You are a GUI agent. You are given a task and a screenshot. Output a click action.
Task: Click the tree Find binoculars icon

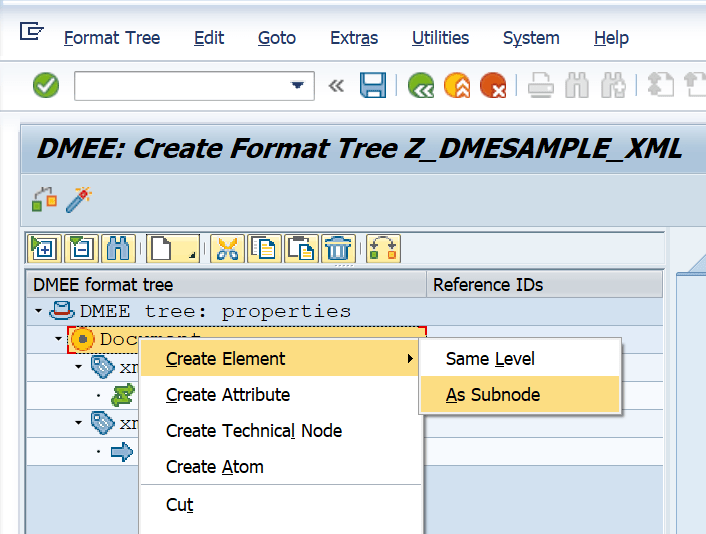(118, 248)
